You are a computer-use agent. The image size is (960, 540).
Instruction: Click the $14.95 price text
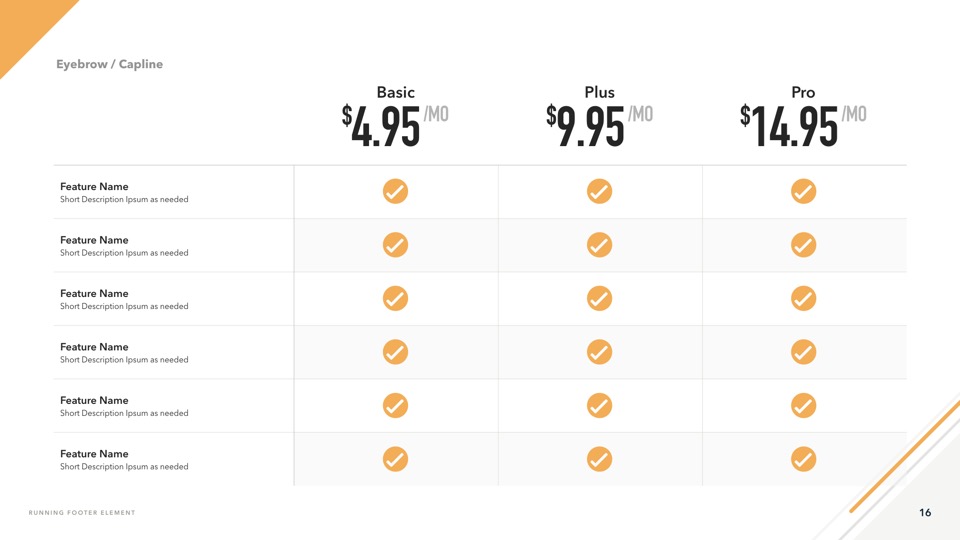pos(791,127)
